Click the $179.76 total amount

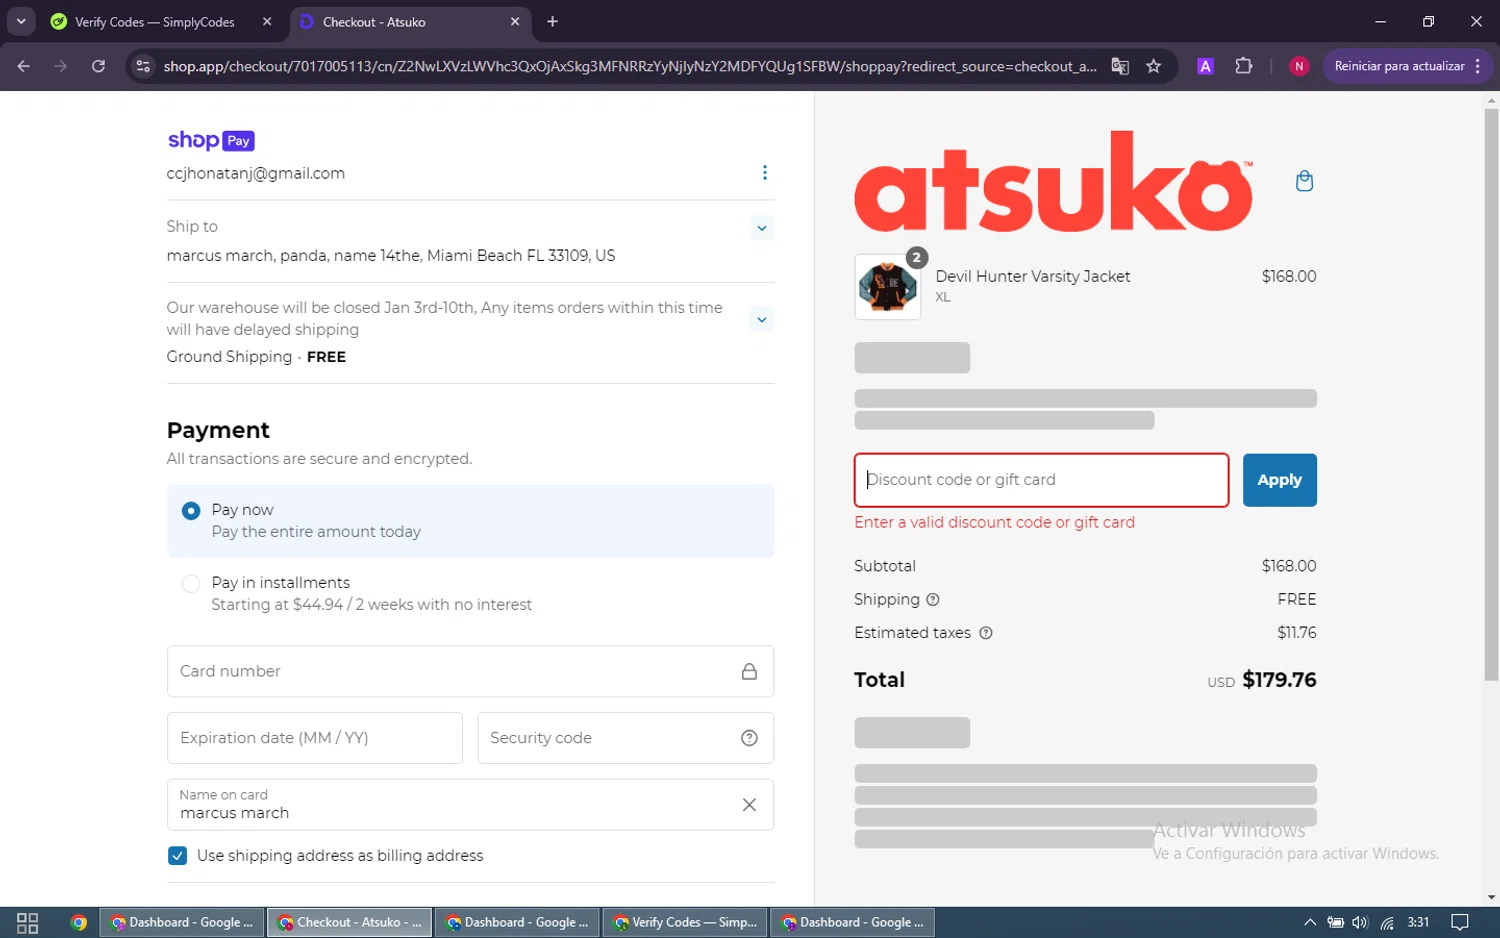click(x=1279, y=680)
